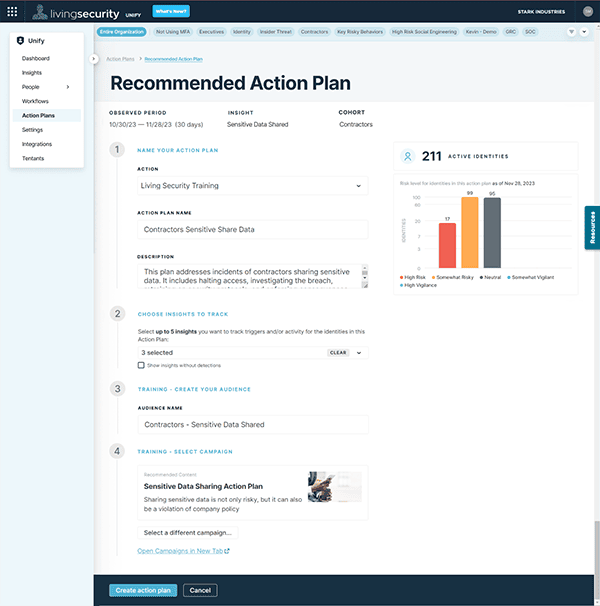Toggle High Risk legend item
The width and height of the screenshot is (600, 606).
pos(412,277)
